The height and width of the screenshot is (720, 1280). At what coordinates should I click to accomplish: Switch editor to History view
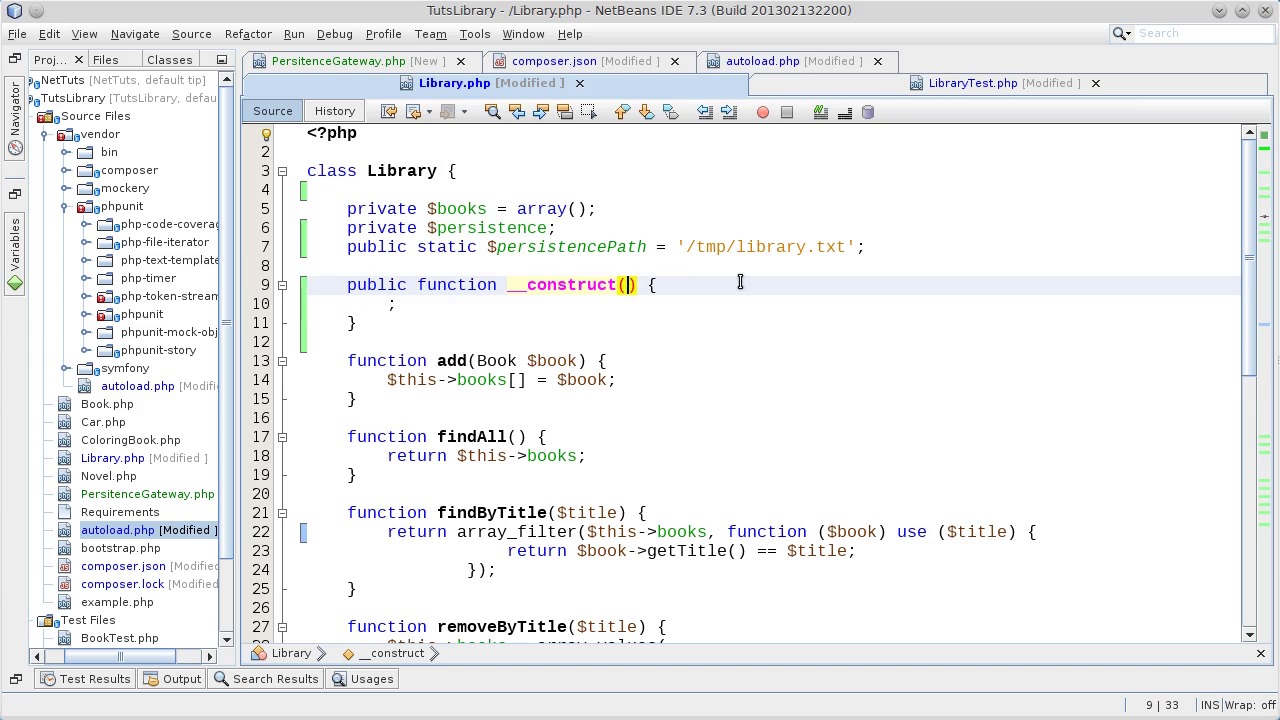pyautogui.click(x=334, y=111)
